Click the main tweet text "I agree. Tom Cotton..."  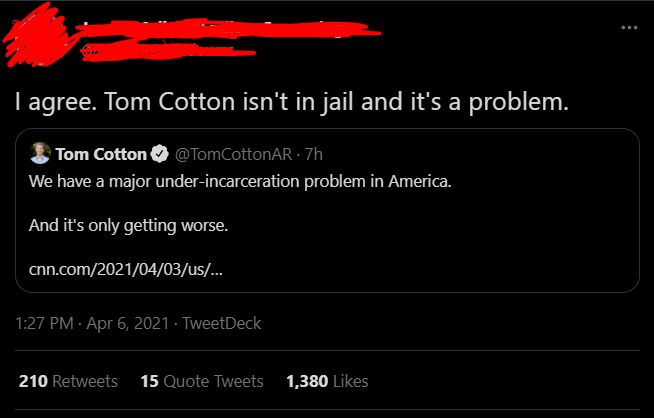290,101
